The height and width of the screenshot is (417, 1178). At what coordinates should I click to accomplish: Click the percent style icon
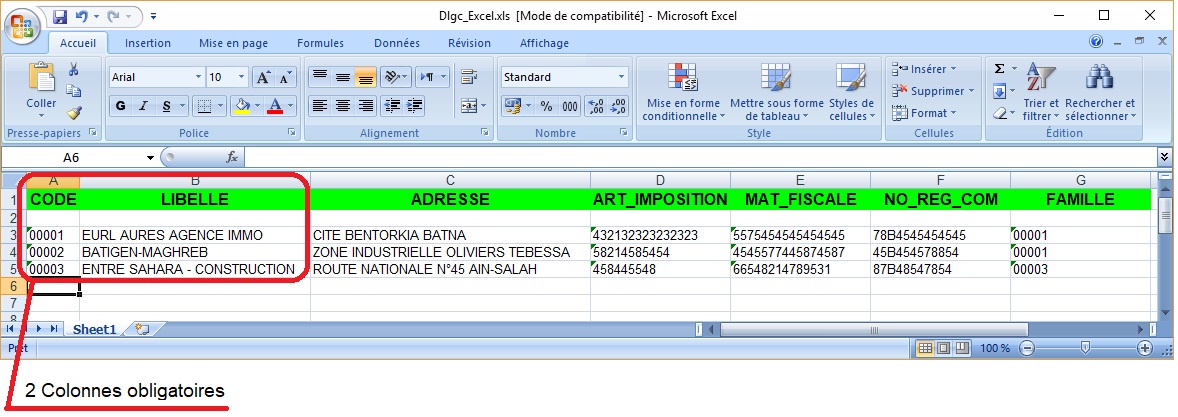coord(546,106)
